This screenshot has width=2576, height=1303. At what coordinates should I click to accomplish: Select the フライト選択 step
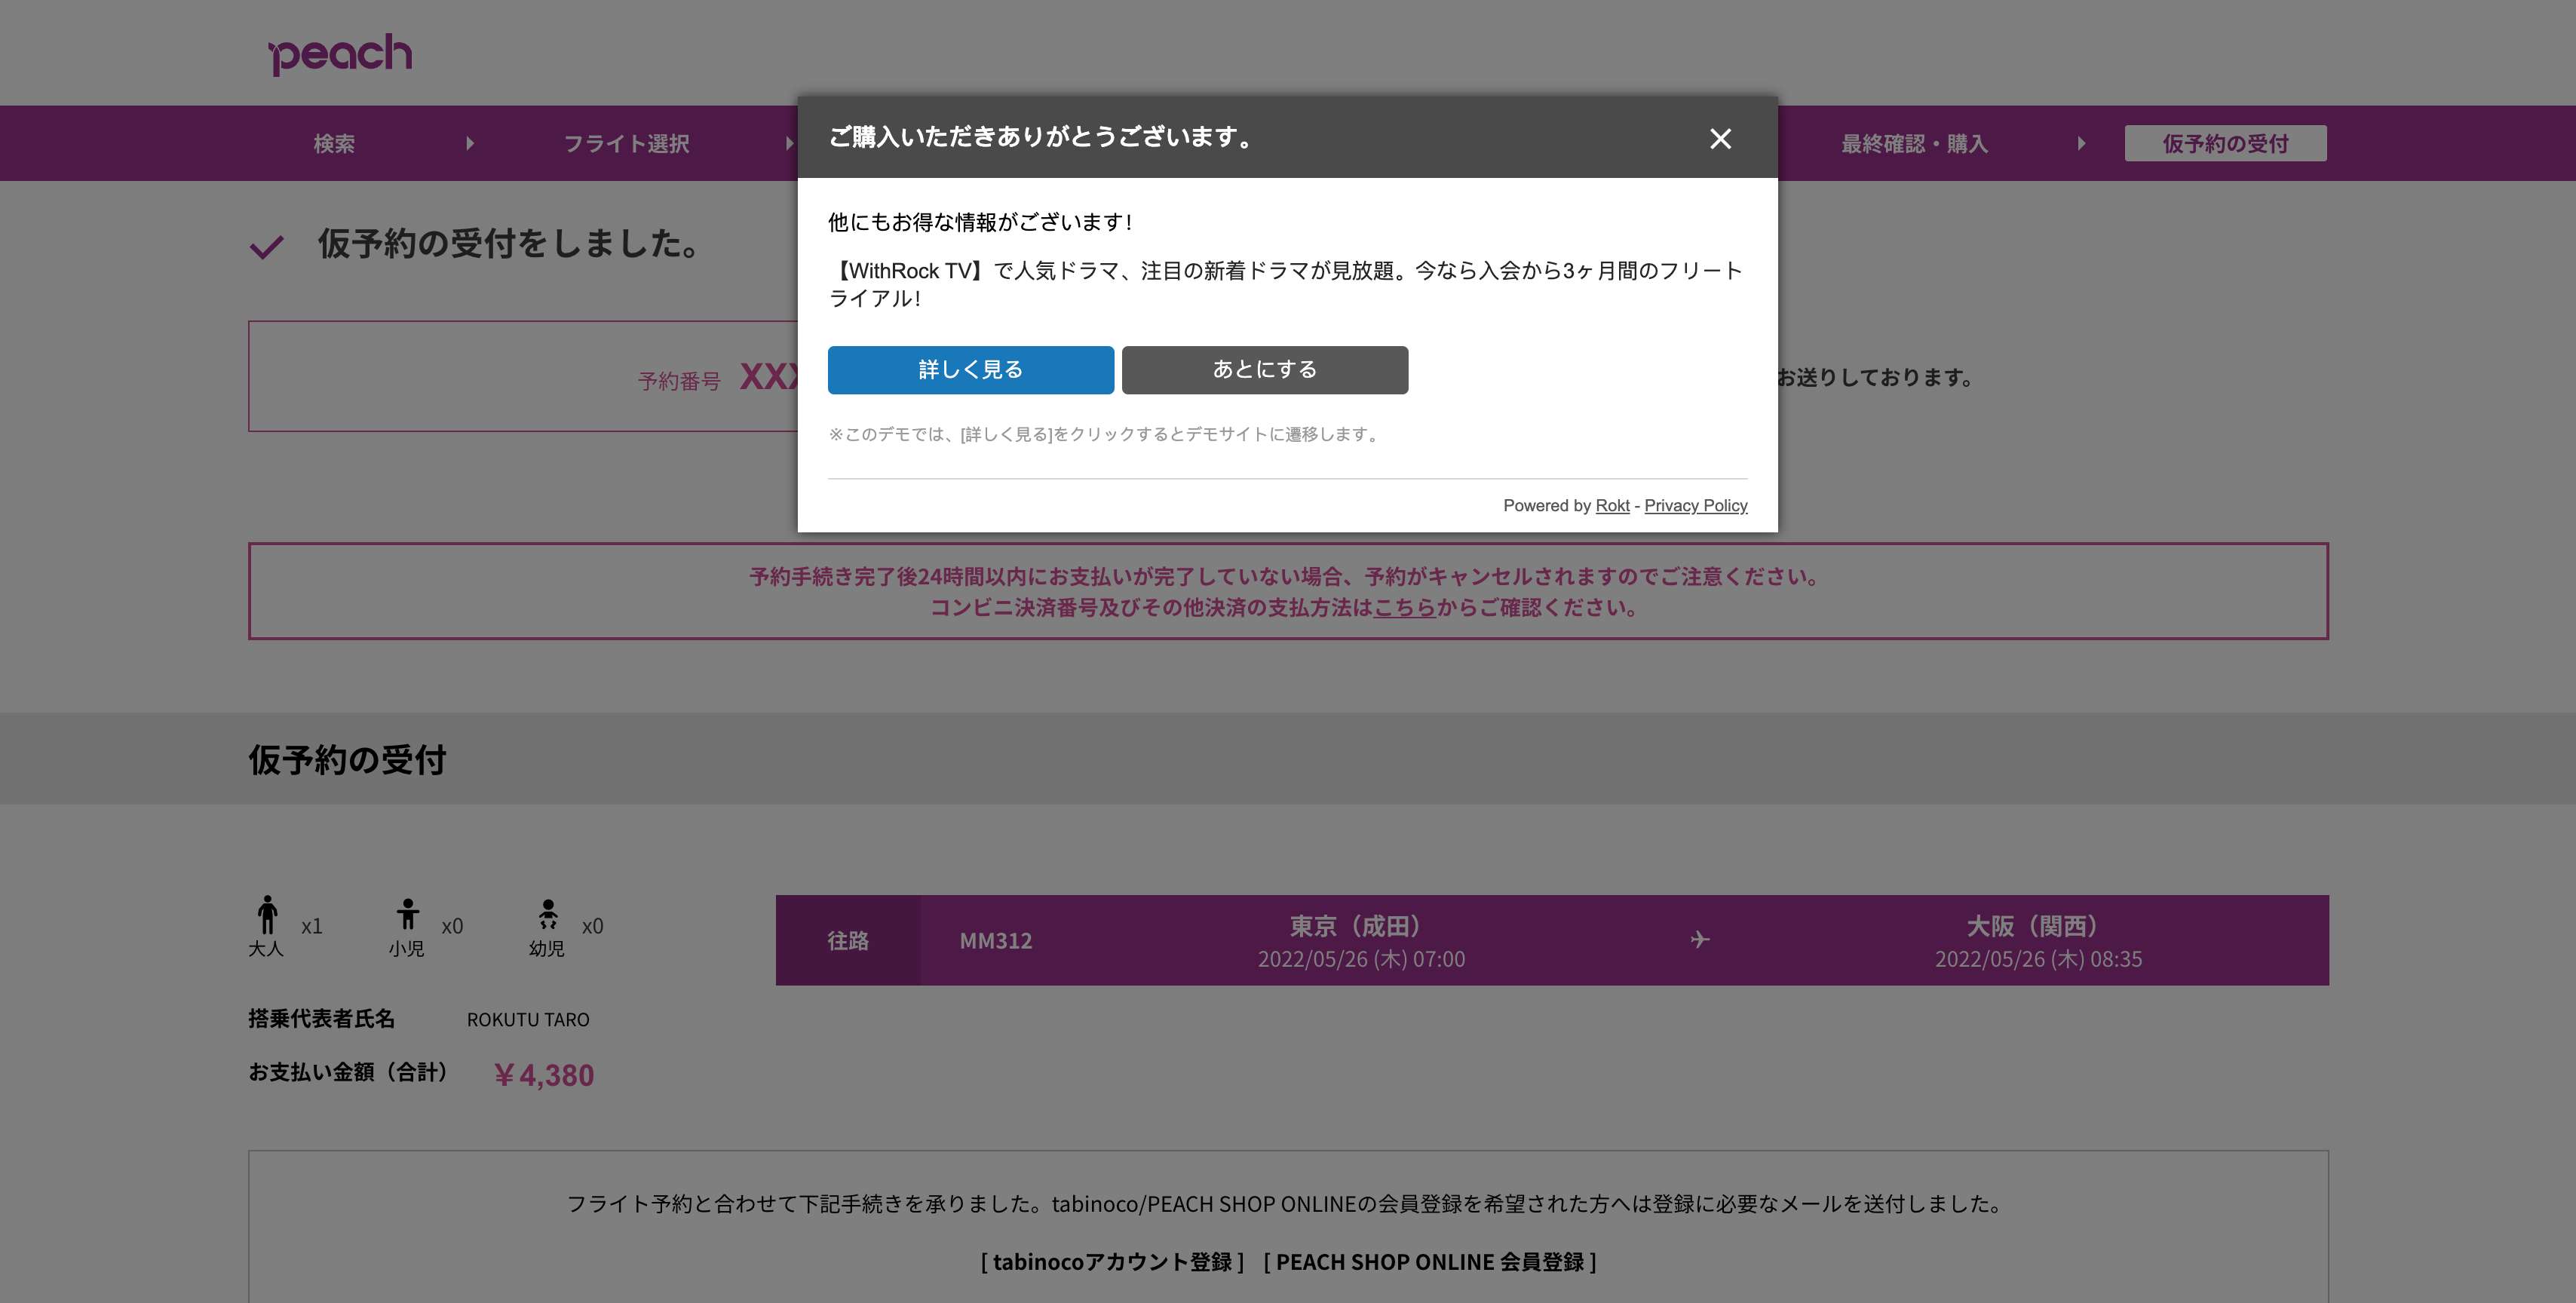click(627, 143)
